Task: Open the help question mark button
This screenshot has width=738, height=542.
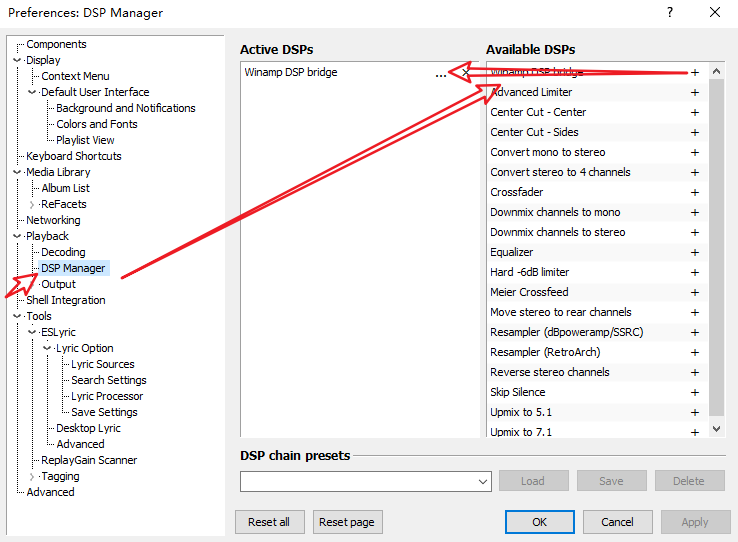Action: point(669,13)
